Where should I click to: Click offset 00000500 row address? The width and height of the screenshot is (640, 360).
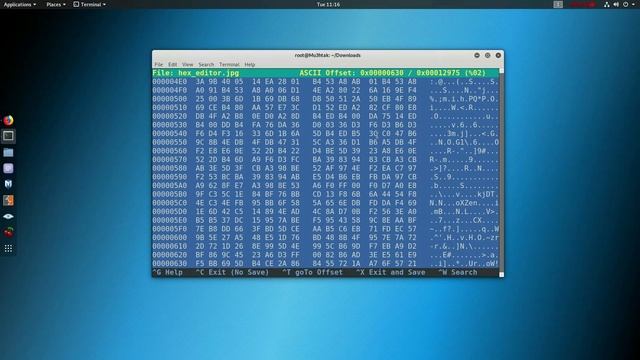pyautogui.click(x=170, y=99)
